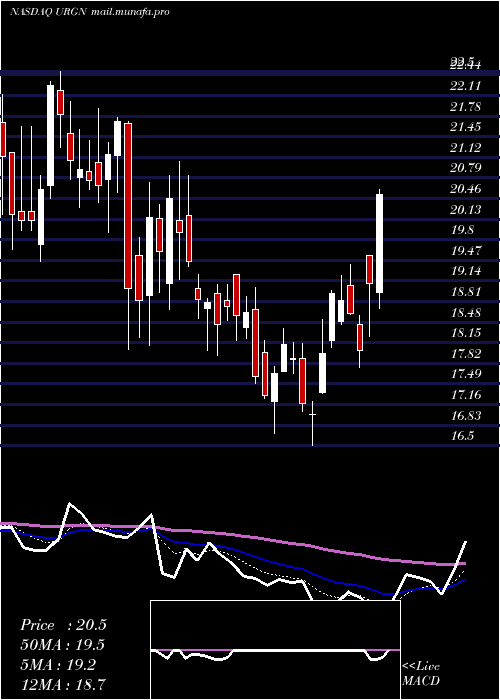Click the 19.47 price axis label
The image size is (500, 700).
coord(466,250)
